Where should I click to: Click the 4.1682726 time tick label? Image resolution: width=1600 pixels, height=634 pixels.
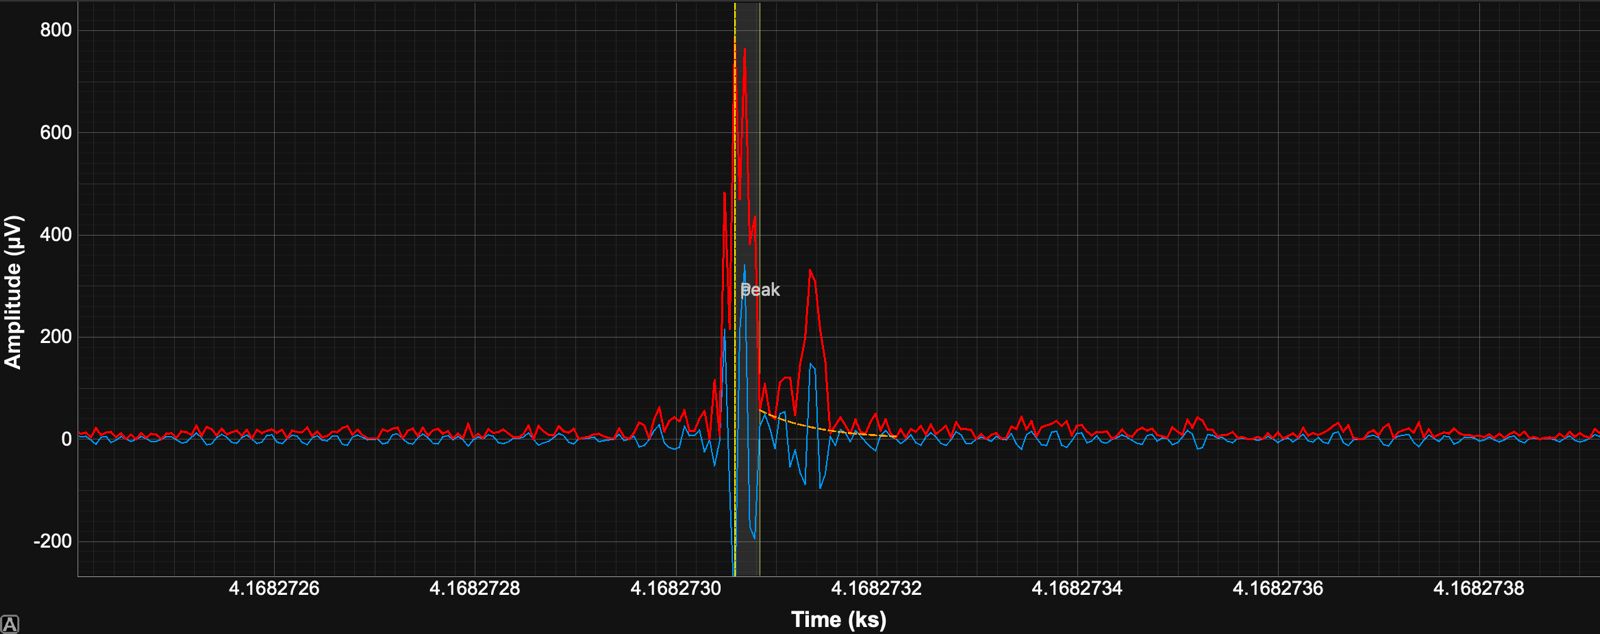point(274,589)
